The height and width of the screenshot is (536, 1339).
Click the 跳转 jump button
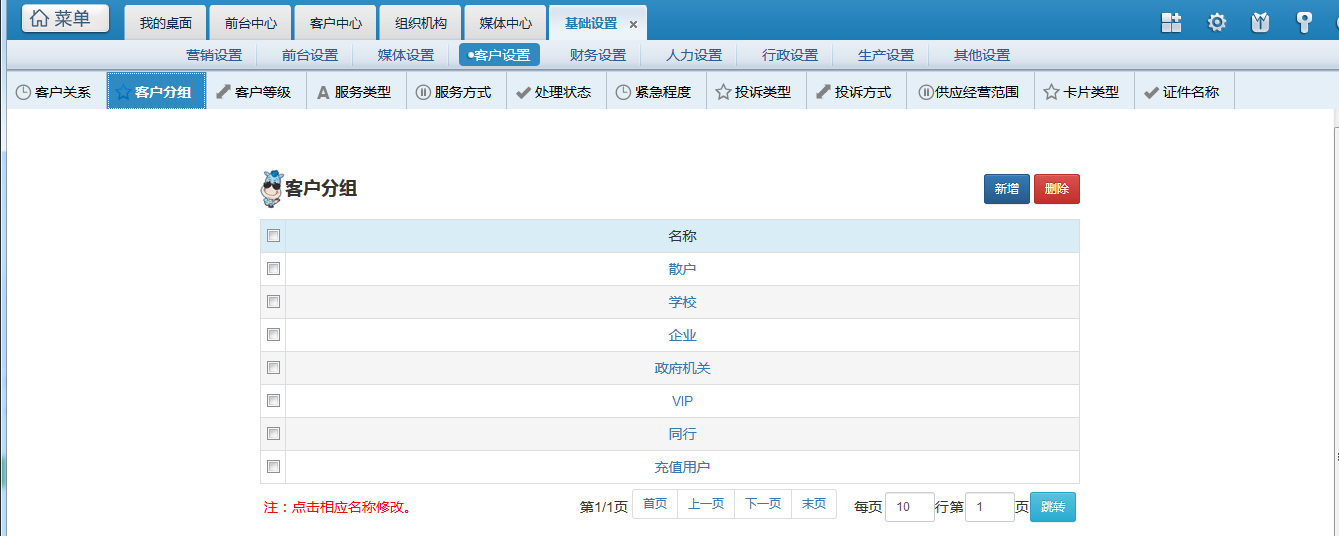[x=1053, y=507]
